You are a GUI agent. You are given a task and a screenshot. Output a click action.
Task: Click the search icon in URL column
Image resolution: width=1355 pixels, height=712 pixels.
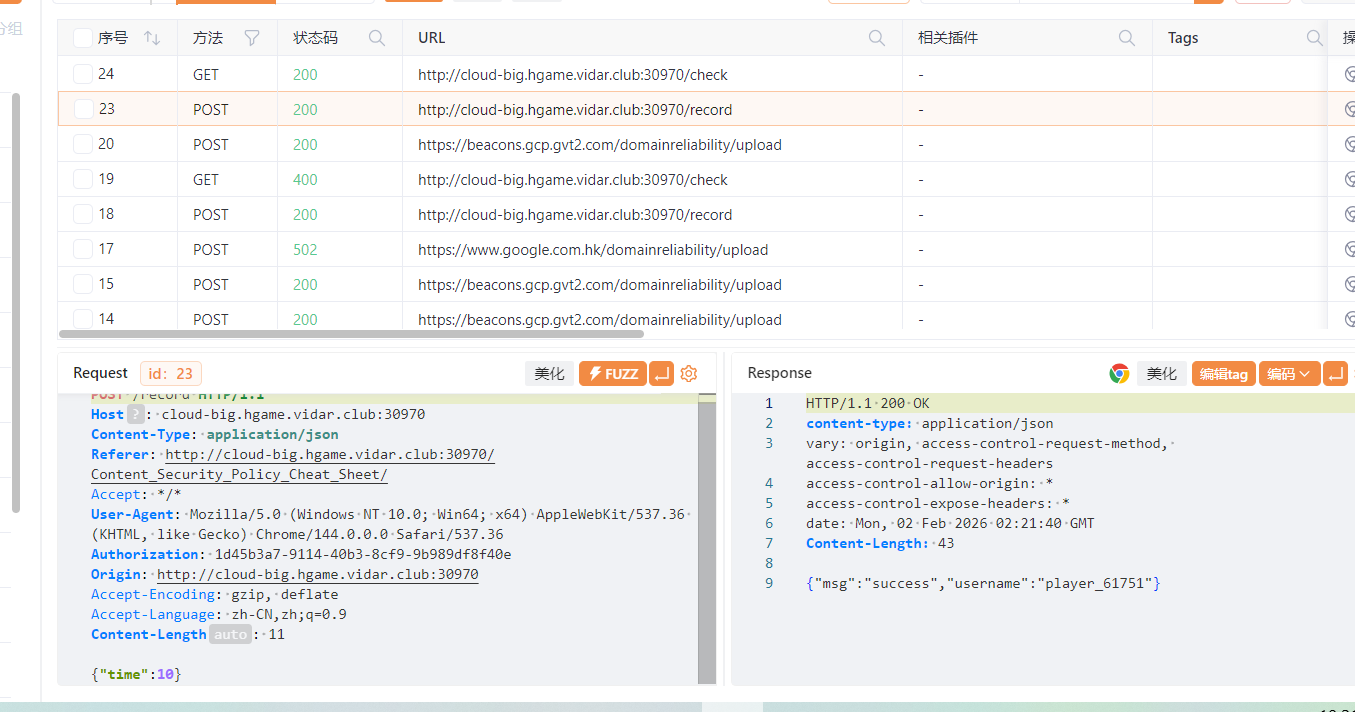point(877,38)
